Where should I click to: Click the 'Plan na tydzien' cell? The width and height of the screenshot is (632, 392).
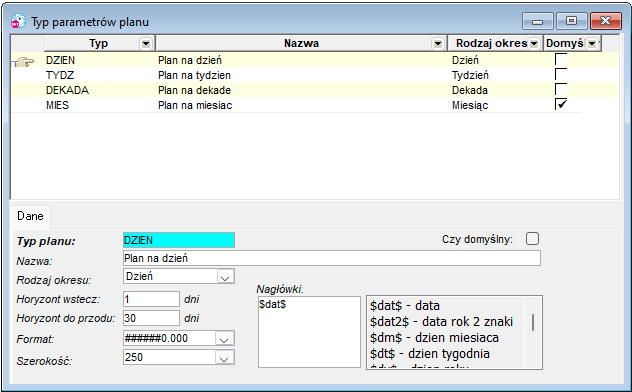pos(302,75)
